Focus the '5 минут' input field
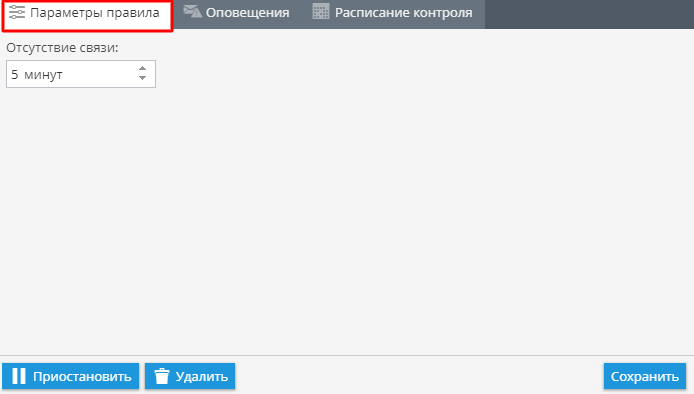Viewport: 694px width, 394px height. coord(81,74)
